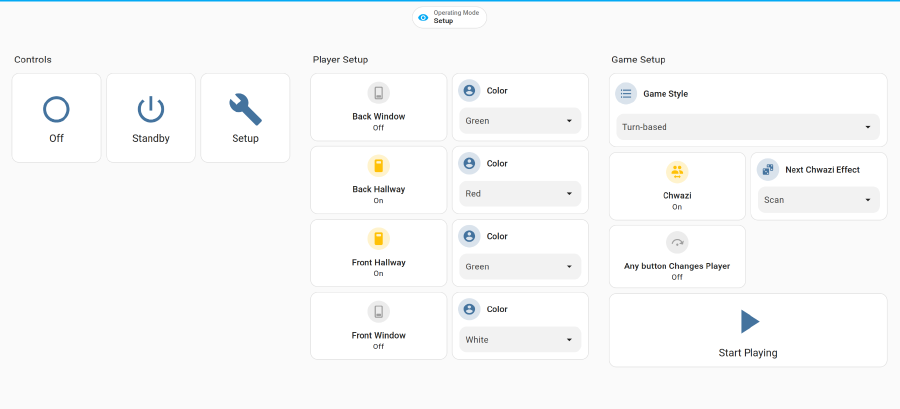Click the Start Playing triangle icon
The width and height of the screenshot is (900, 409).
tap(750, 322)
